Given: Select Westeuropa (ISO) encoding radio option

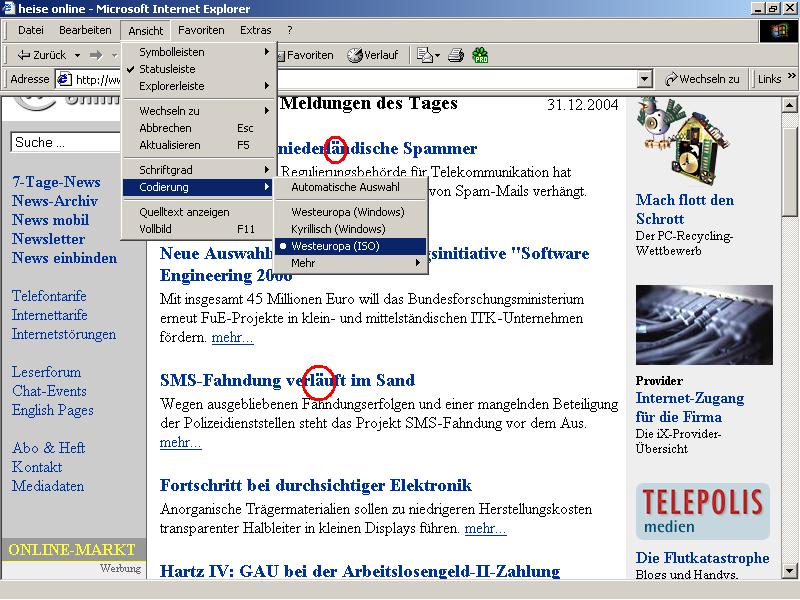Looking at the screenshot, I should pos(350,246).
